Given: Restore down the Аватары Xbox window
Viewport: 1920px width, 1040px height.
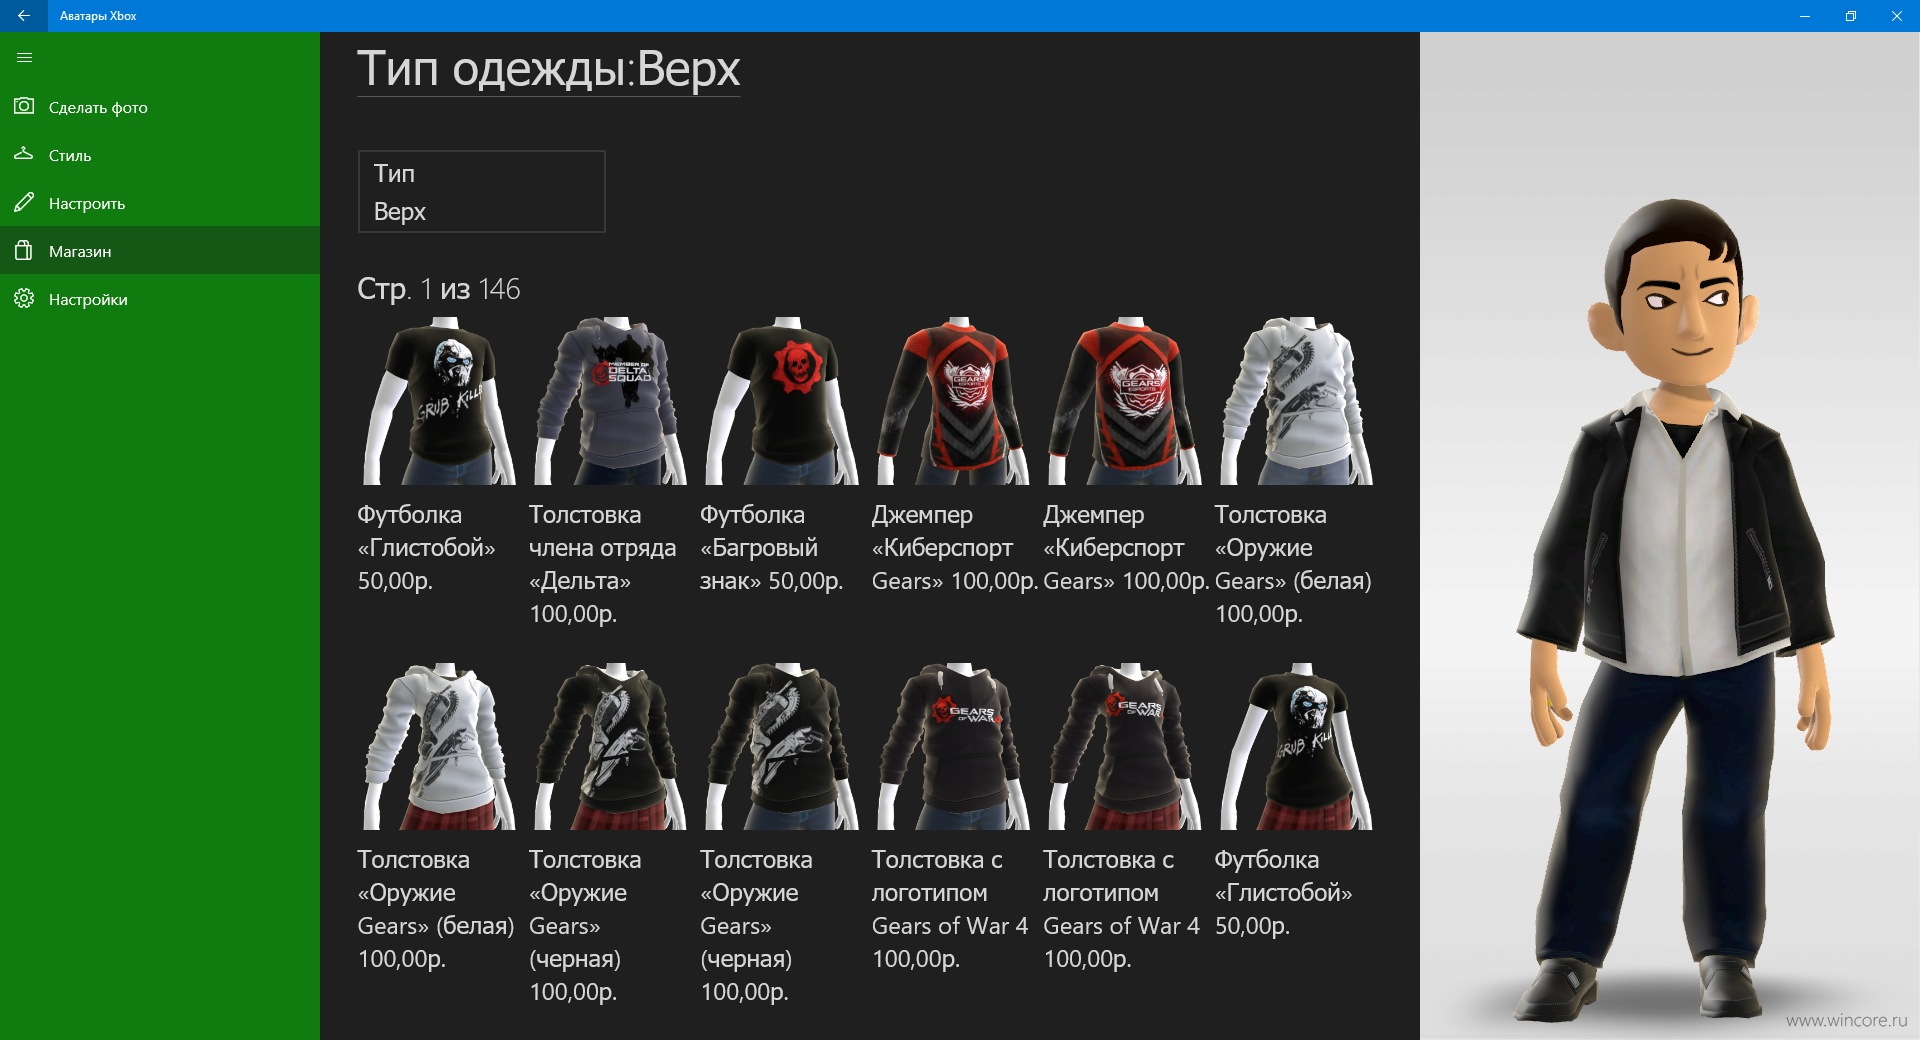Looking at the screenshot, I should [1851, 16].
